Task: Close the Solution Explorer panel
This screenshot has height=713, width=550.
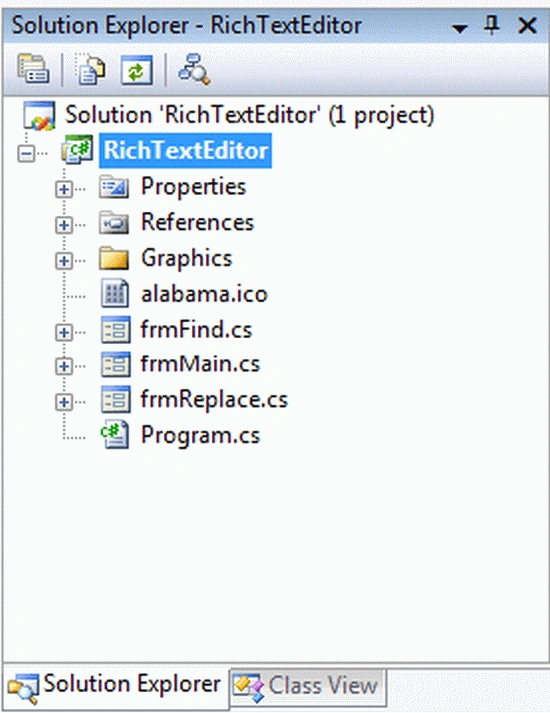Action: click(x=527, y=25)
